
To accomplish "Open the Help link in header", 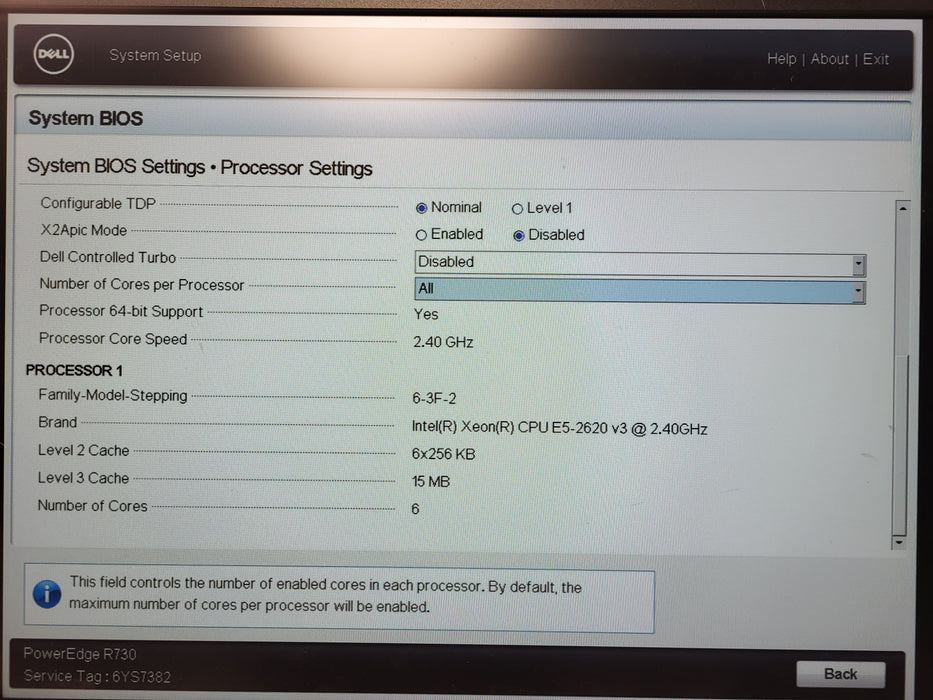I will 781,59.
